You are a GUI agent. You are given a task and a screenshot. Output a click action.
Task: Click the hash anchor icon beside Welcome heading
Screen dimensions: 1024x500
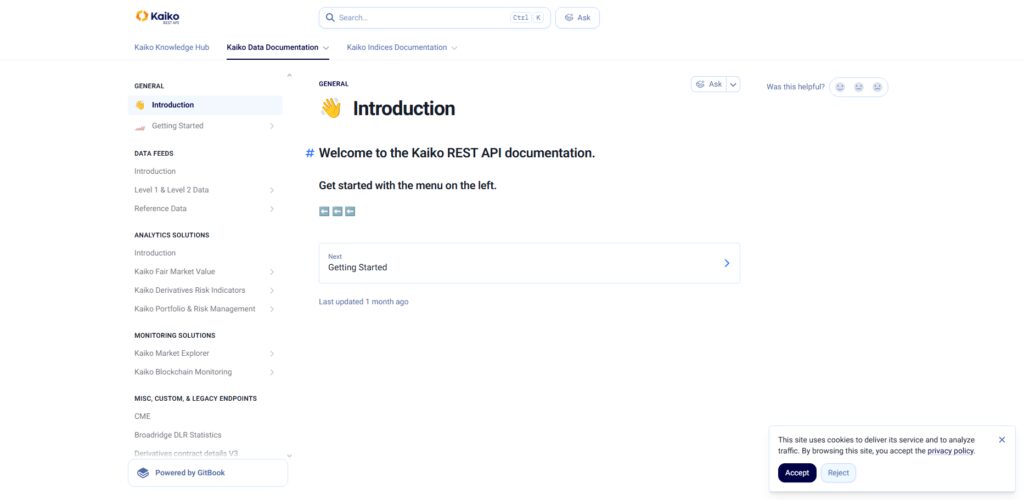pyautogui.click(x=310, y=153)
